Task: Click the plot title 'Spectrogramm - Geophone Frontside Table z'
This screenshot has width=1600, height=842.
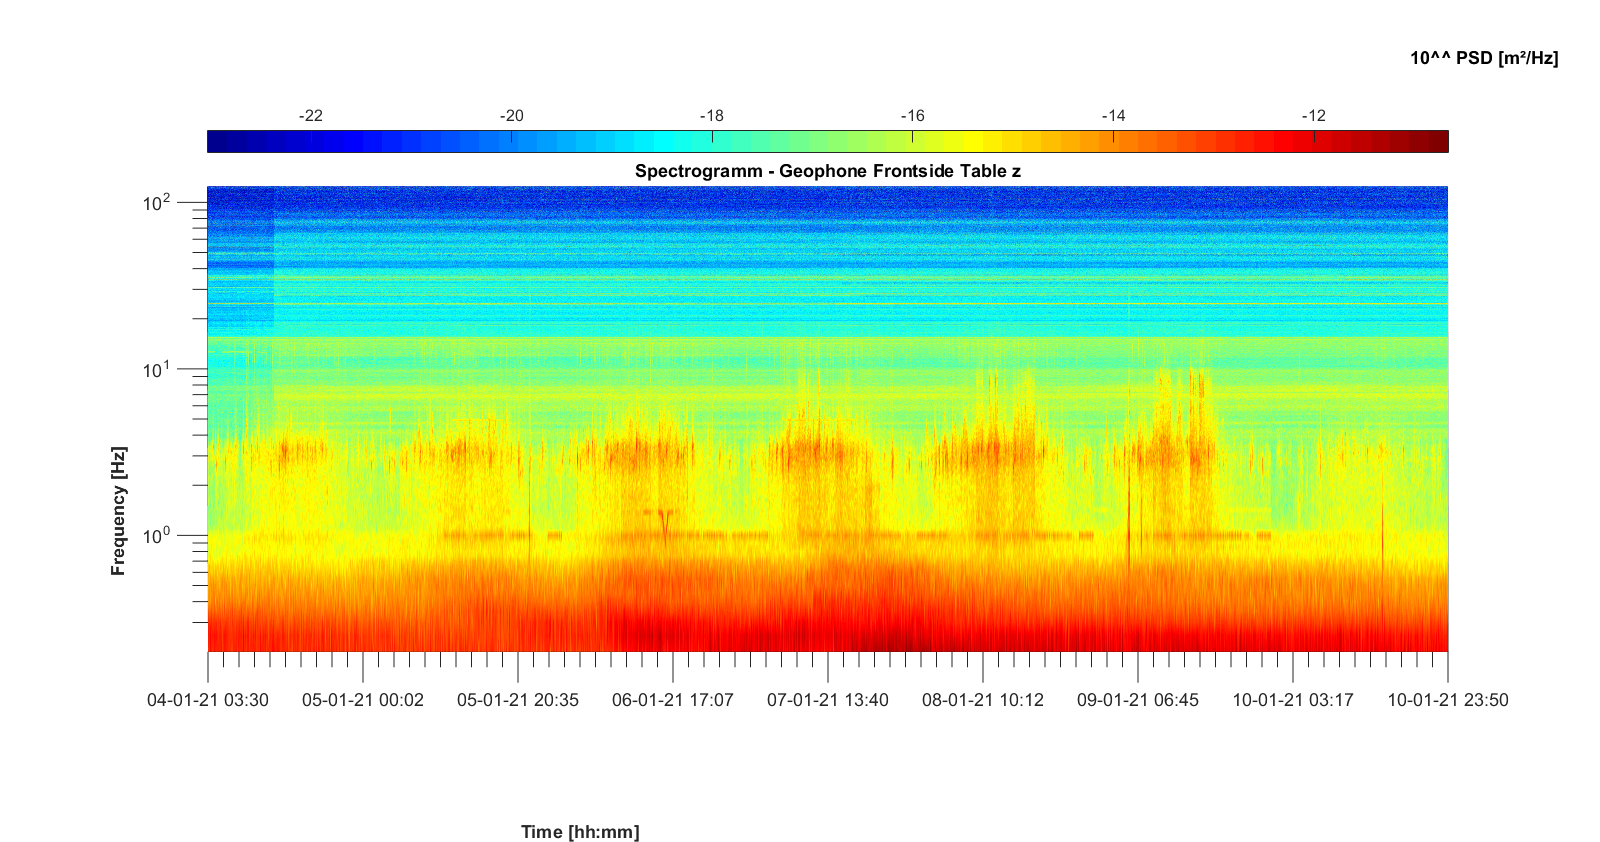Action: 828,171
